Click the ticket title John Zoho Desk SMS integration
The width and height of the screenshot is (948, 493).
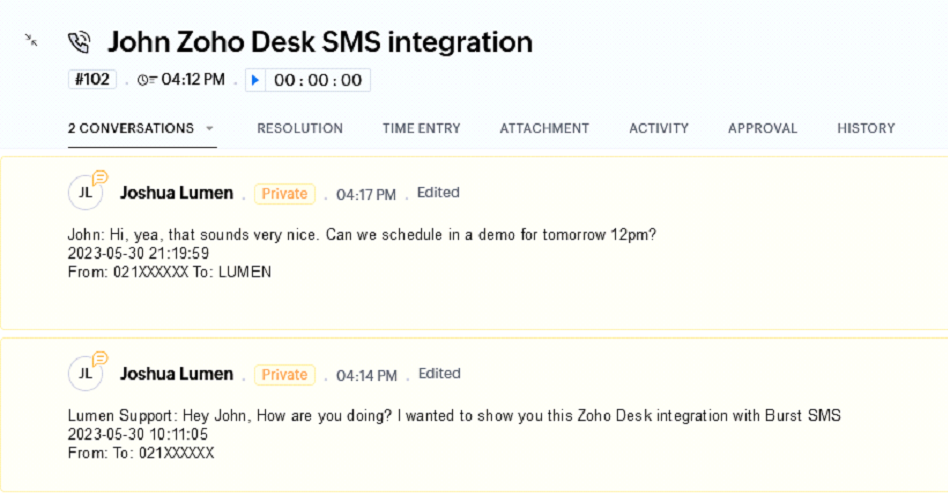(320, 42)
